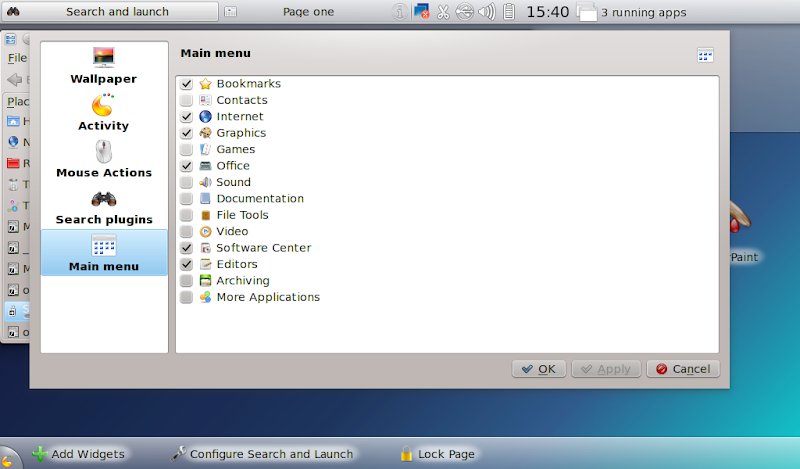Open the running apps list
Viewport: 800px width, 469px height.
click(634, 12)
